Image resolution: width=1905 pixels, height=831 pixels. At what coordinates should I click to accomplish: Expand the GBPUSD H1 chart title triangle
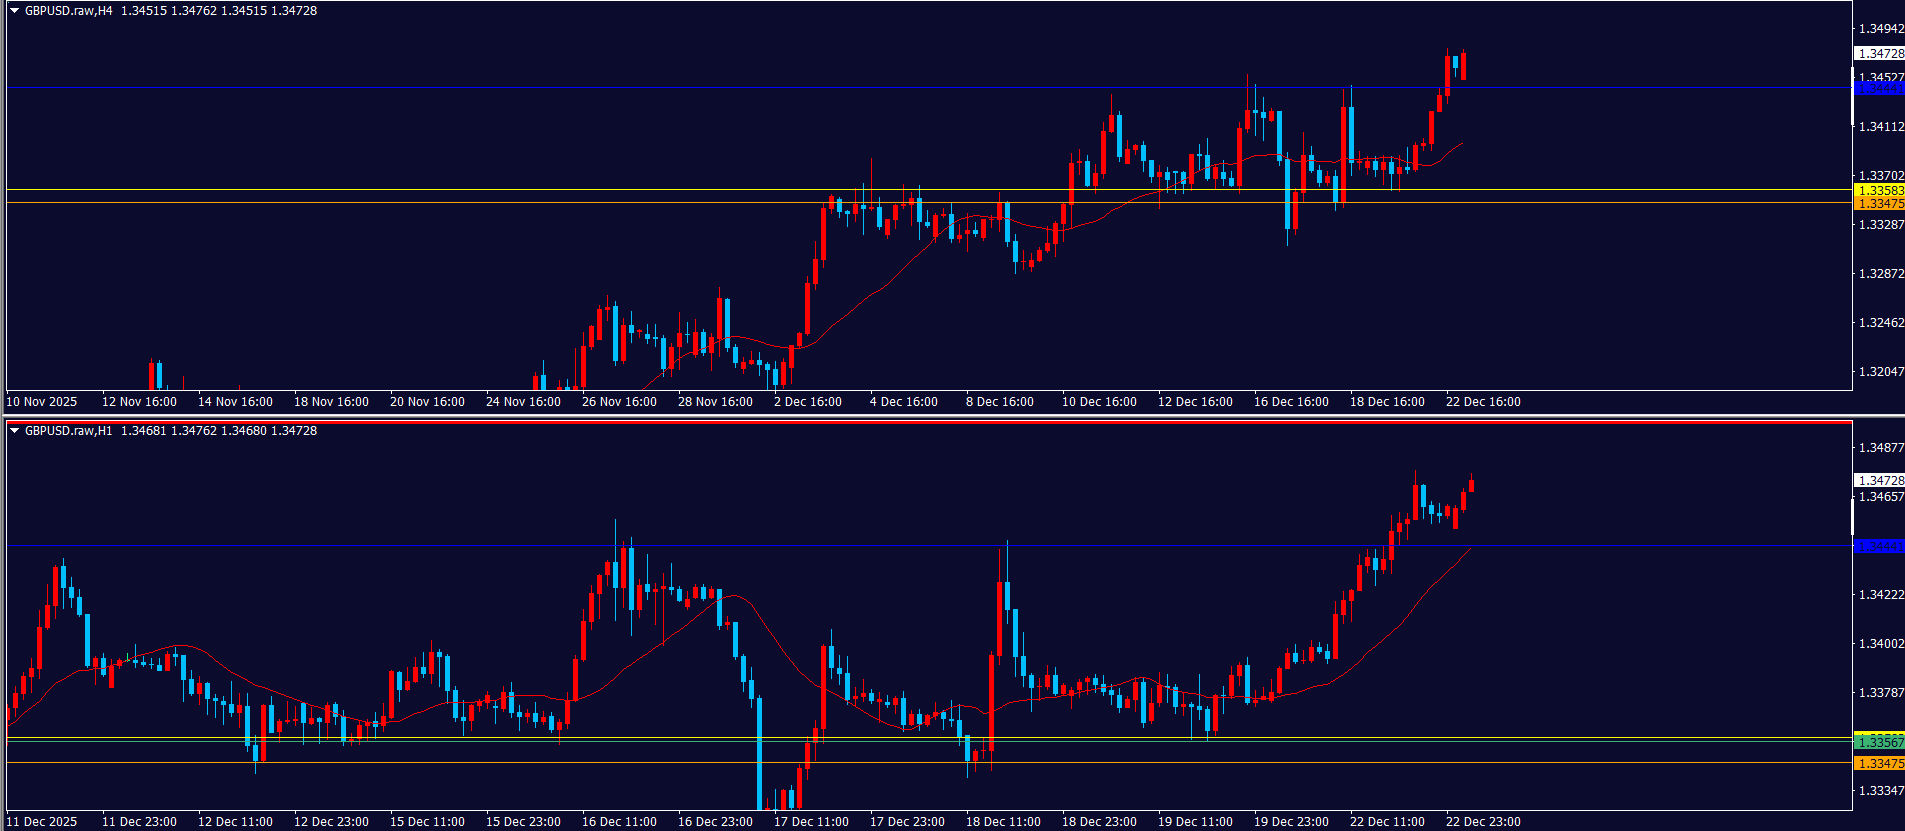coord(14,431)
